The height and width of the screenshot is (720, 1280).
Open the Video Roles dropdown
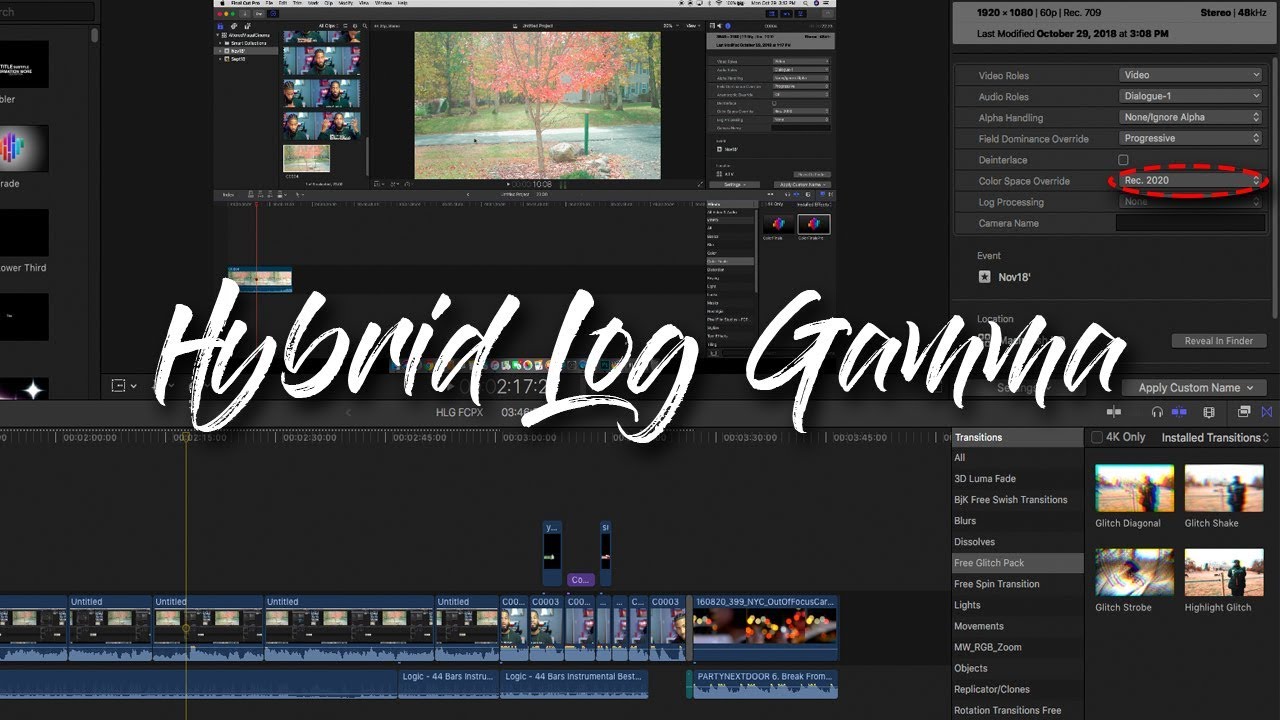point(1190,75)
